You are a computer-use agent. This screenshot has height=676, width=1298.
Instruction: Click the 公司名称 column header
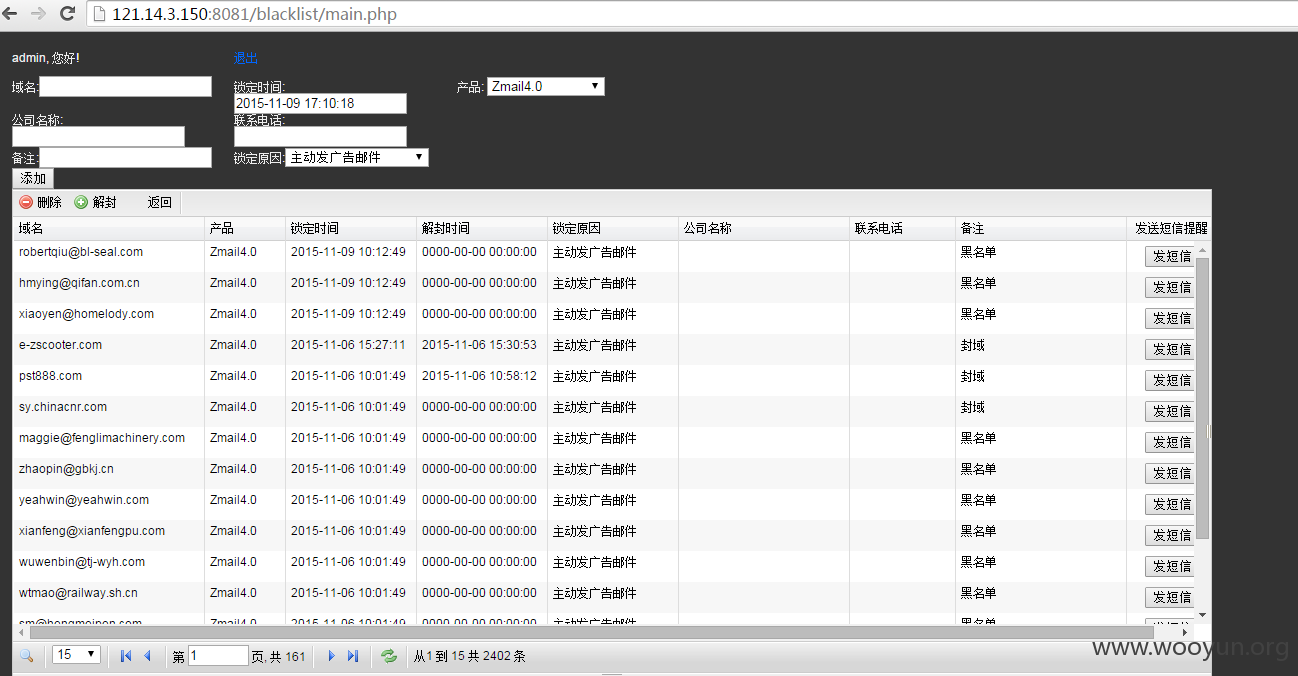pos(764,229)
